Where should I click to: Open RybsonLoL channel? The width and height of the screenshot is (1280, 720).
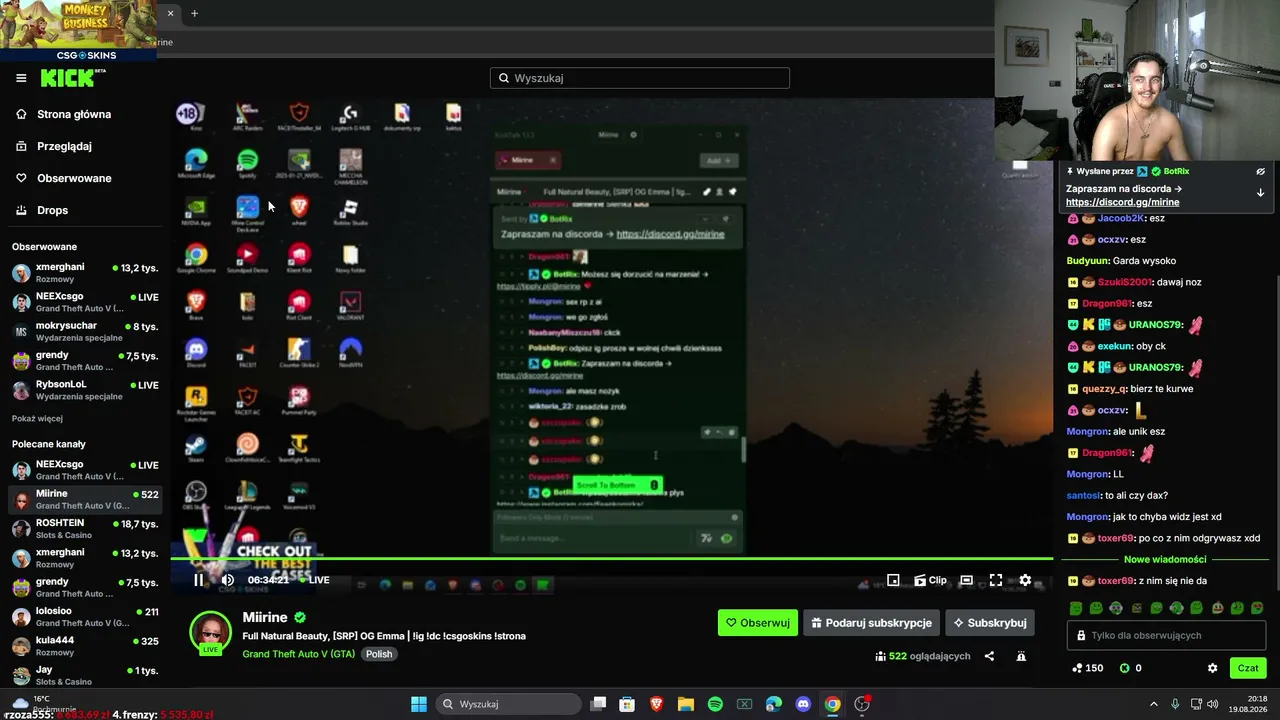tap(85, 390)
